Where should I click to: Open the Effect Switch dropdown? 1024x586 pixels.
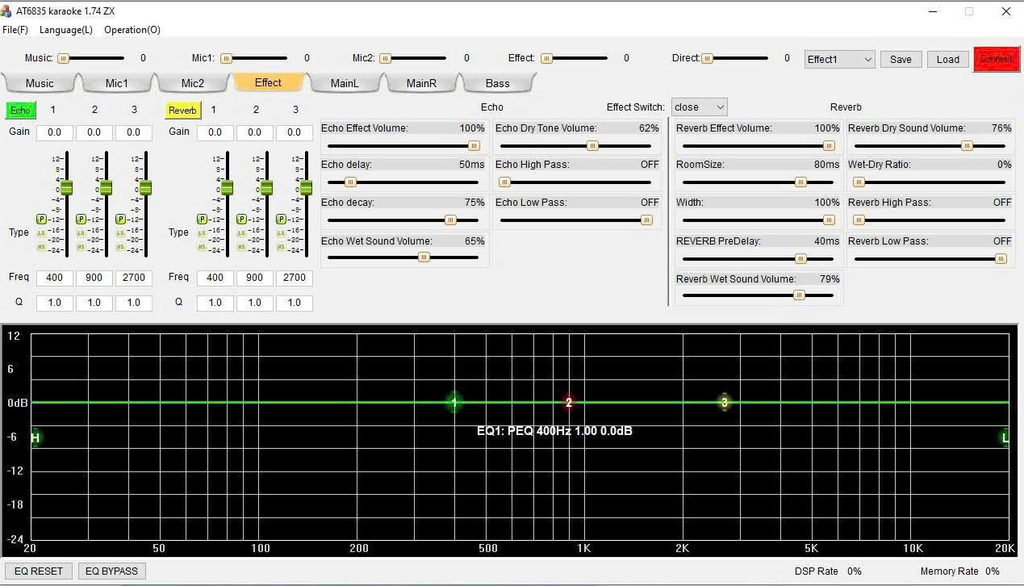[x=699, y=107]
